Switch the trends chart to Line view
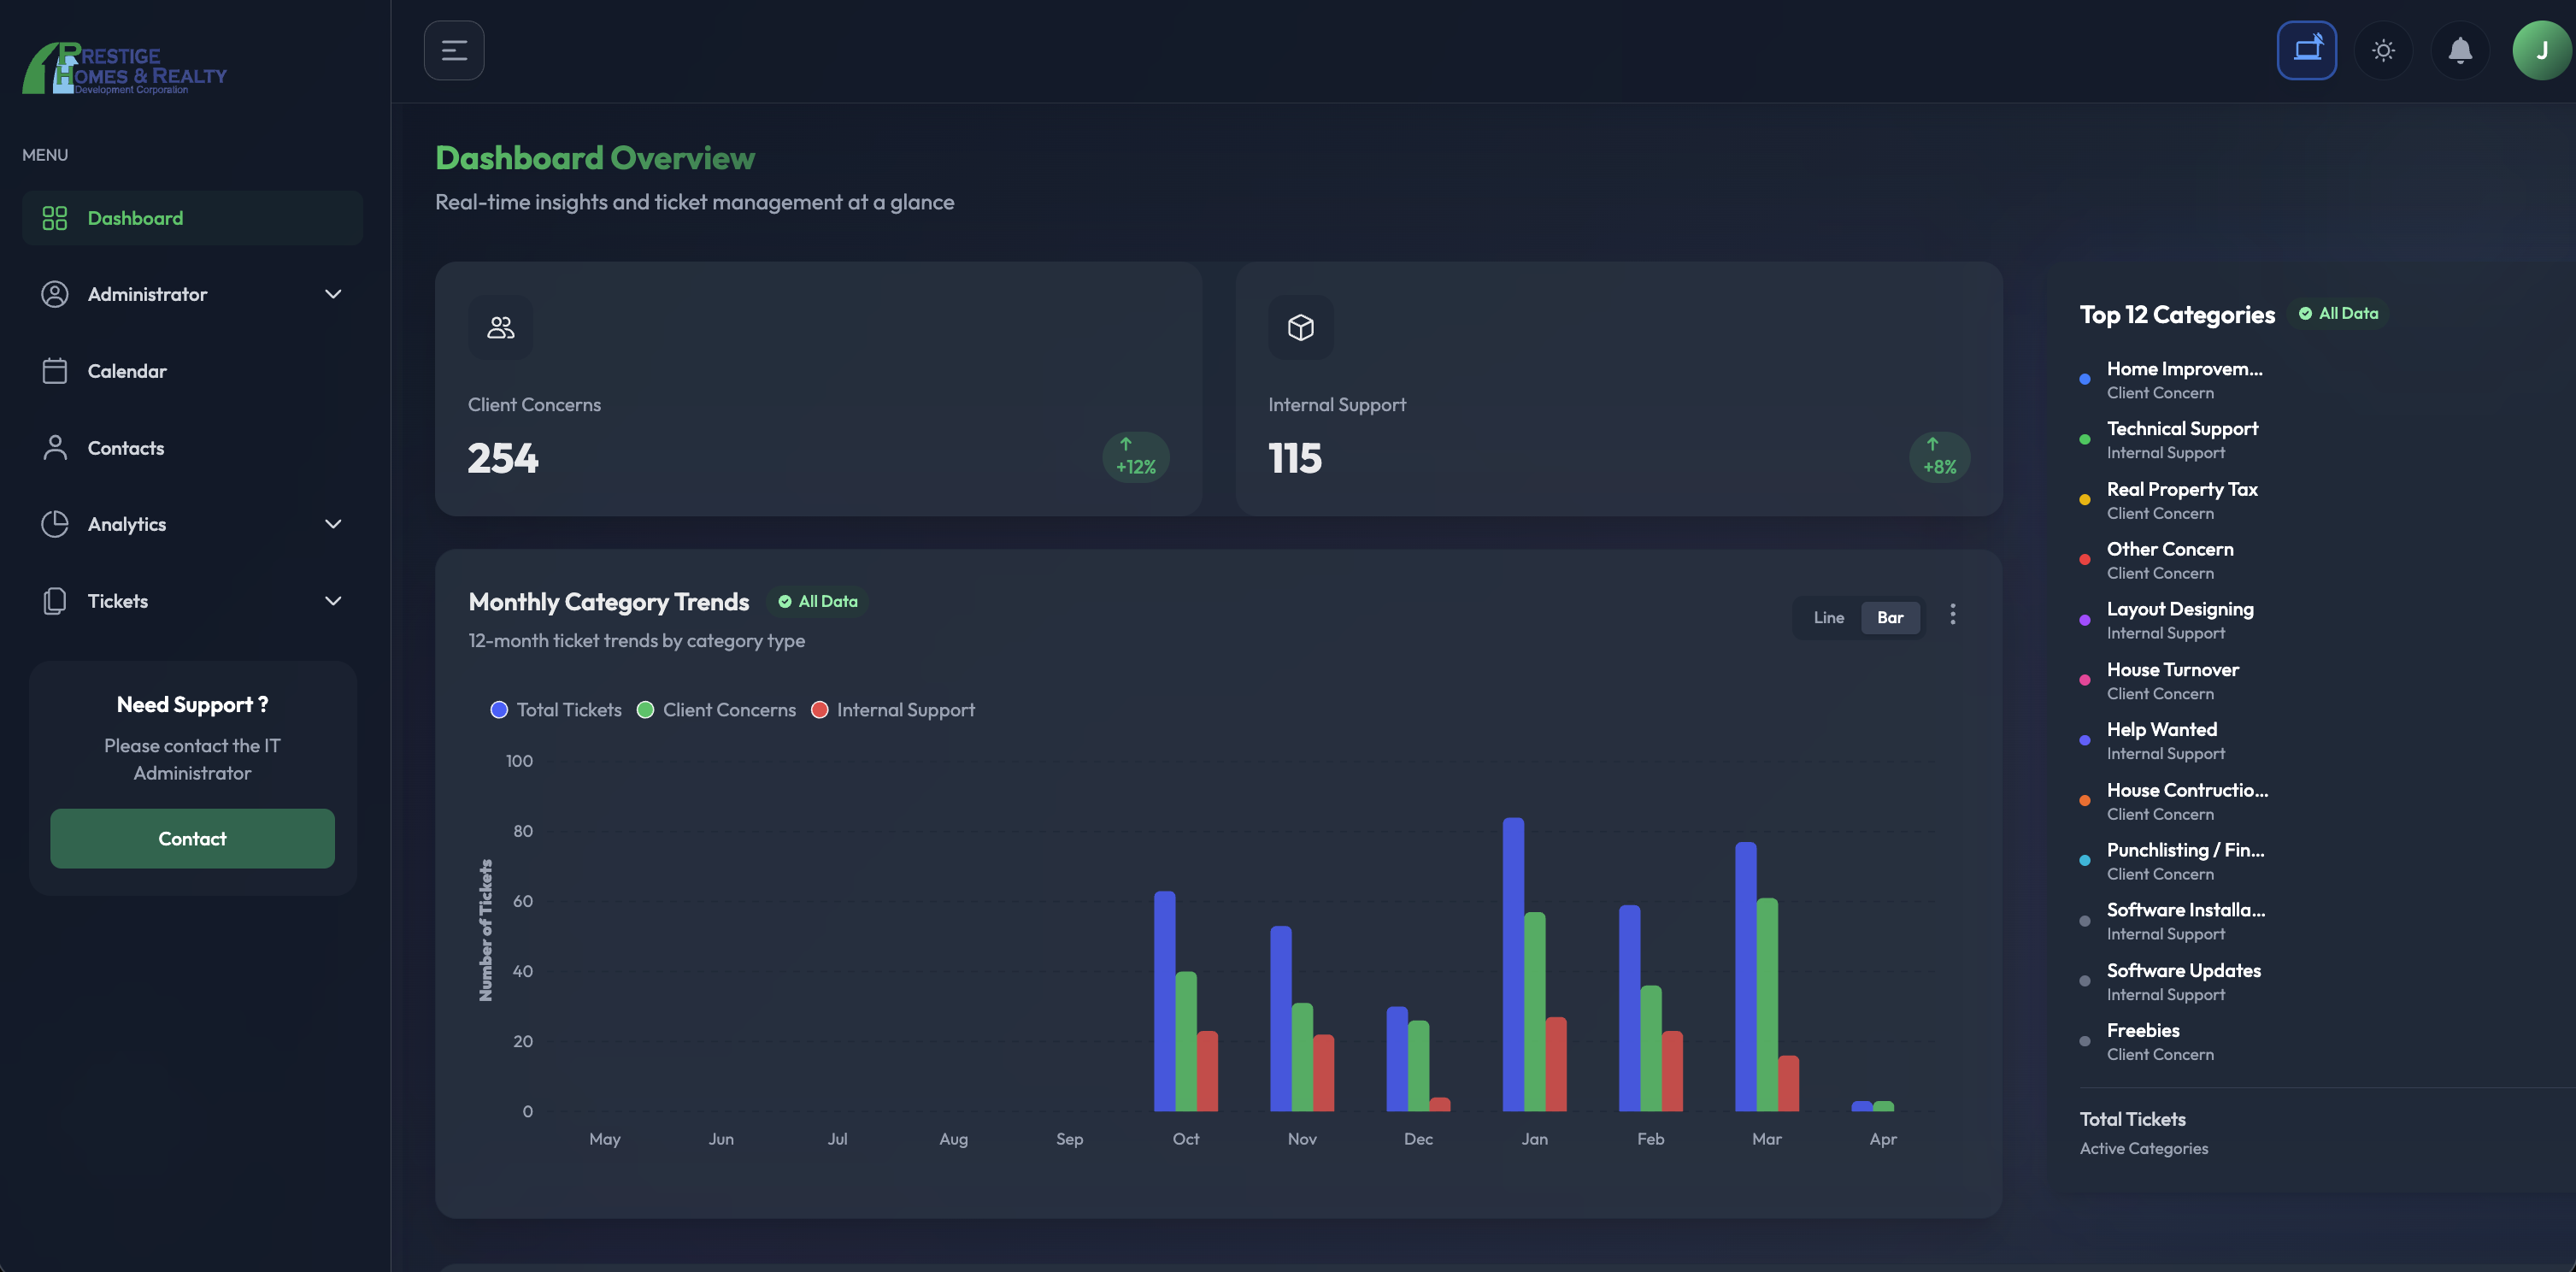Screen dimensions: 2576x1272 click(1829, 617)
